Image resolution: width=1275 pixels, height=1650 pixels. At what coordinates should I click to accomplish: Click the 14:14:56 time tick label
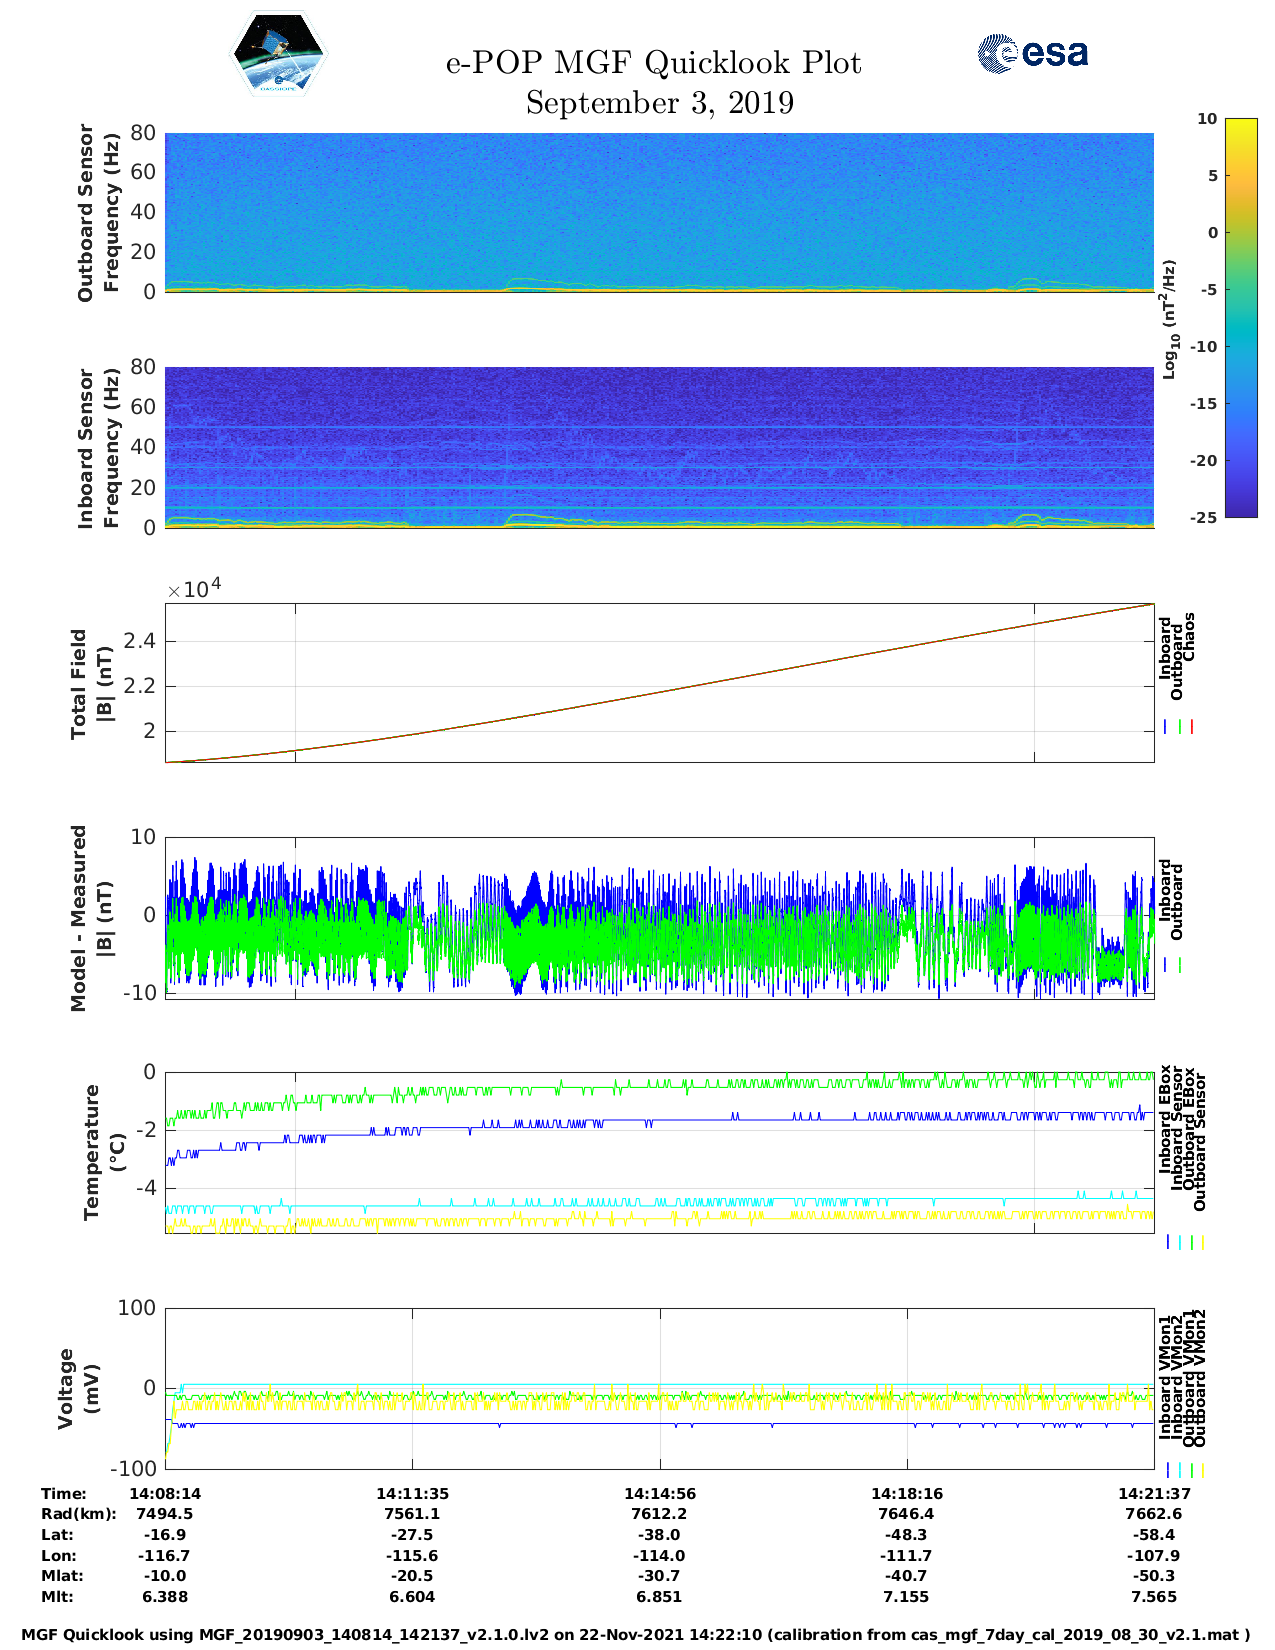click(659, 1493)
